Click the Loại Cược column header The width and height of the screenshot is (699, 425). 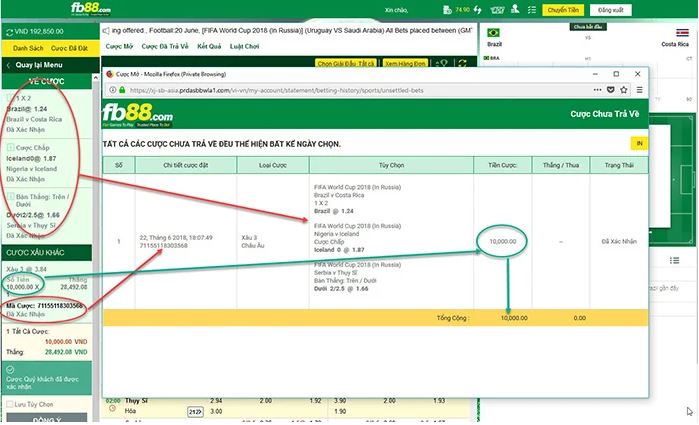click(272, 165)
